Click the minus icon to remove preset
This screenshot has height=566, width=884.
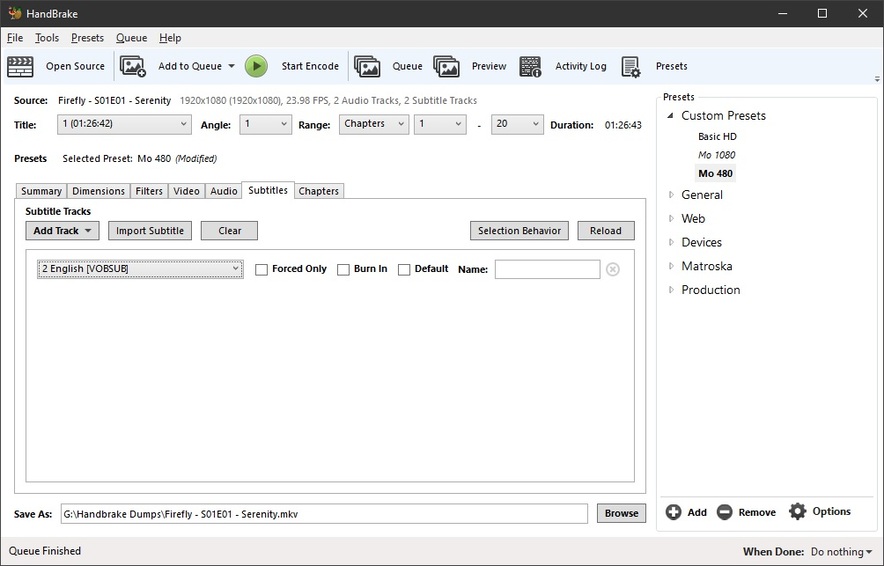click(724, 512)
